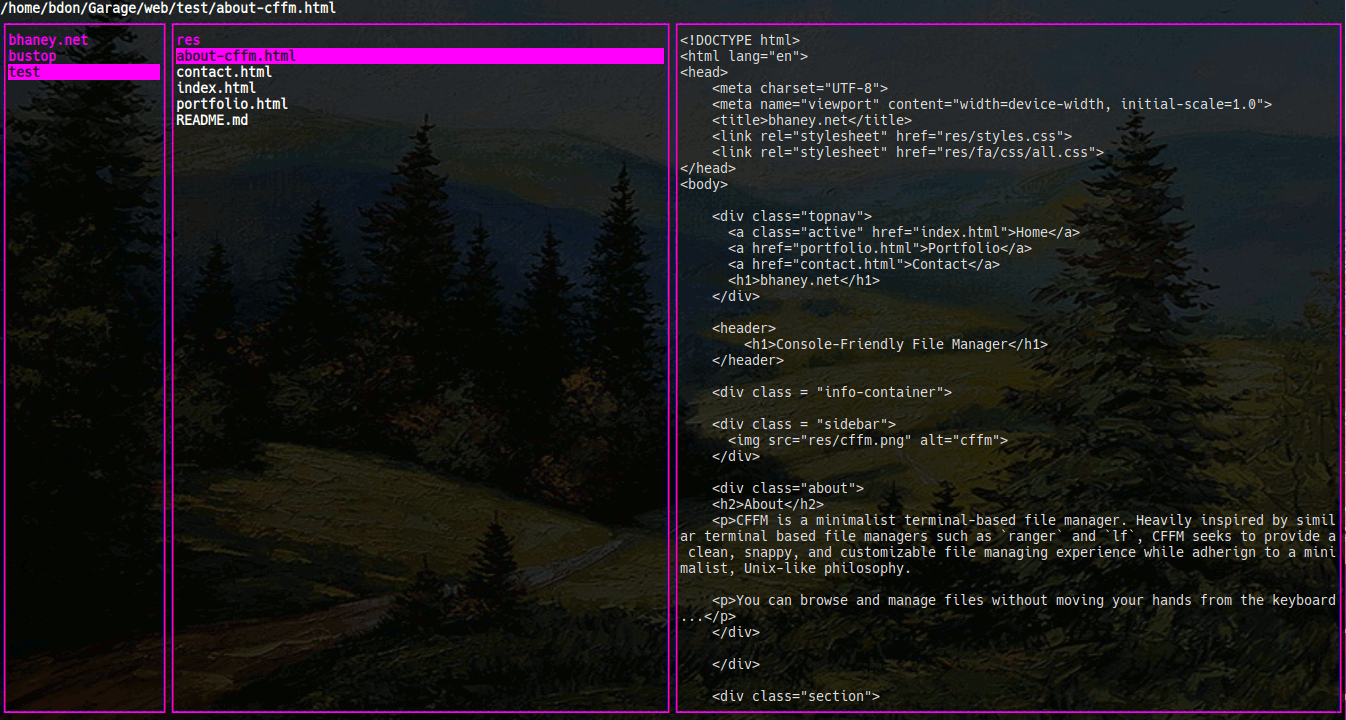
Task: Select the bustop directory entry
Action: tap(32, 57)
